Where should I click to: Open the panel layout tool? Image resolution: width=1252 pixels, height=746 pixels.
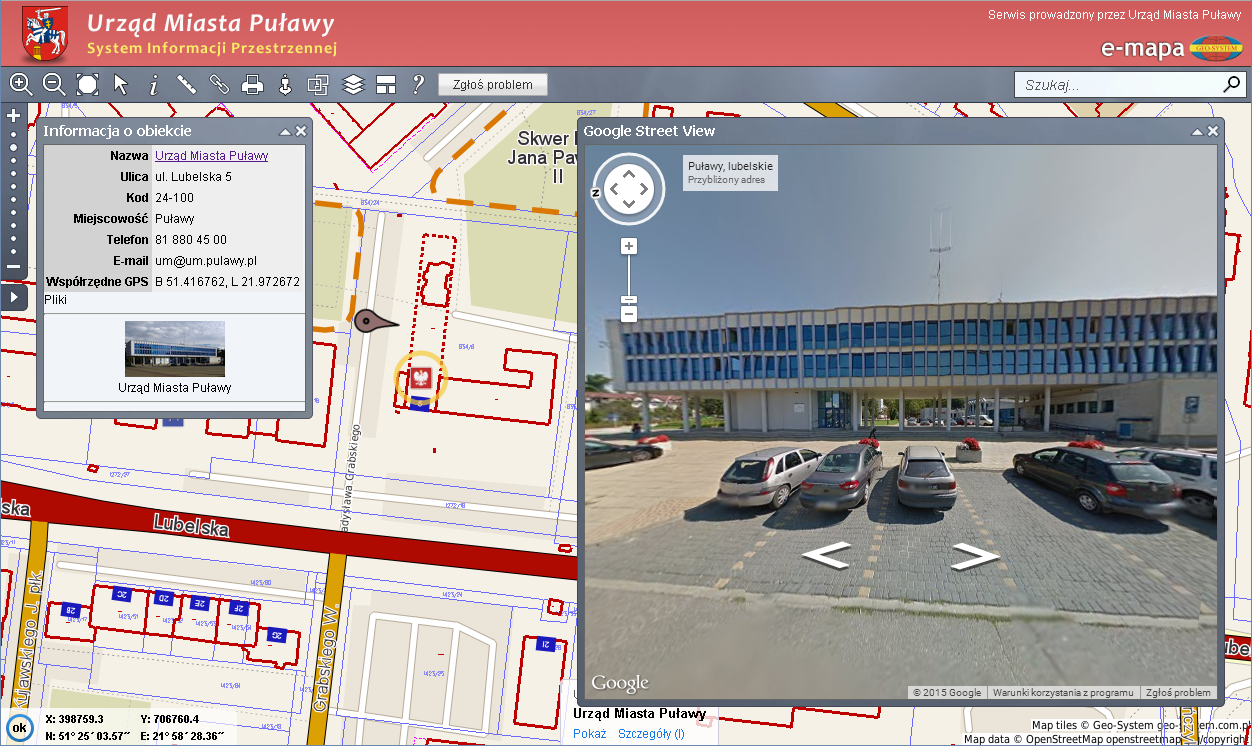tap(386, 84)
